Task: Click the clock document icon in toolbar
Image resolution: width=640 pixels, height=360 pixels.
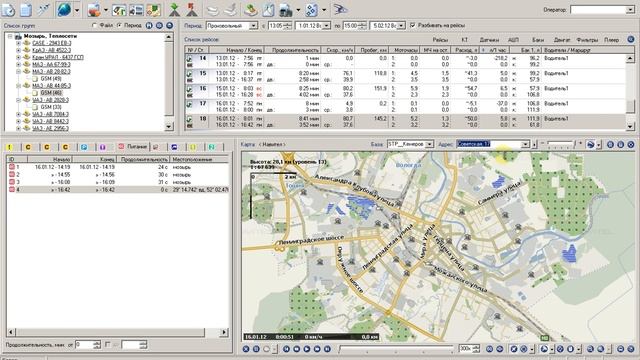Action: tap(8, 9)
